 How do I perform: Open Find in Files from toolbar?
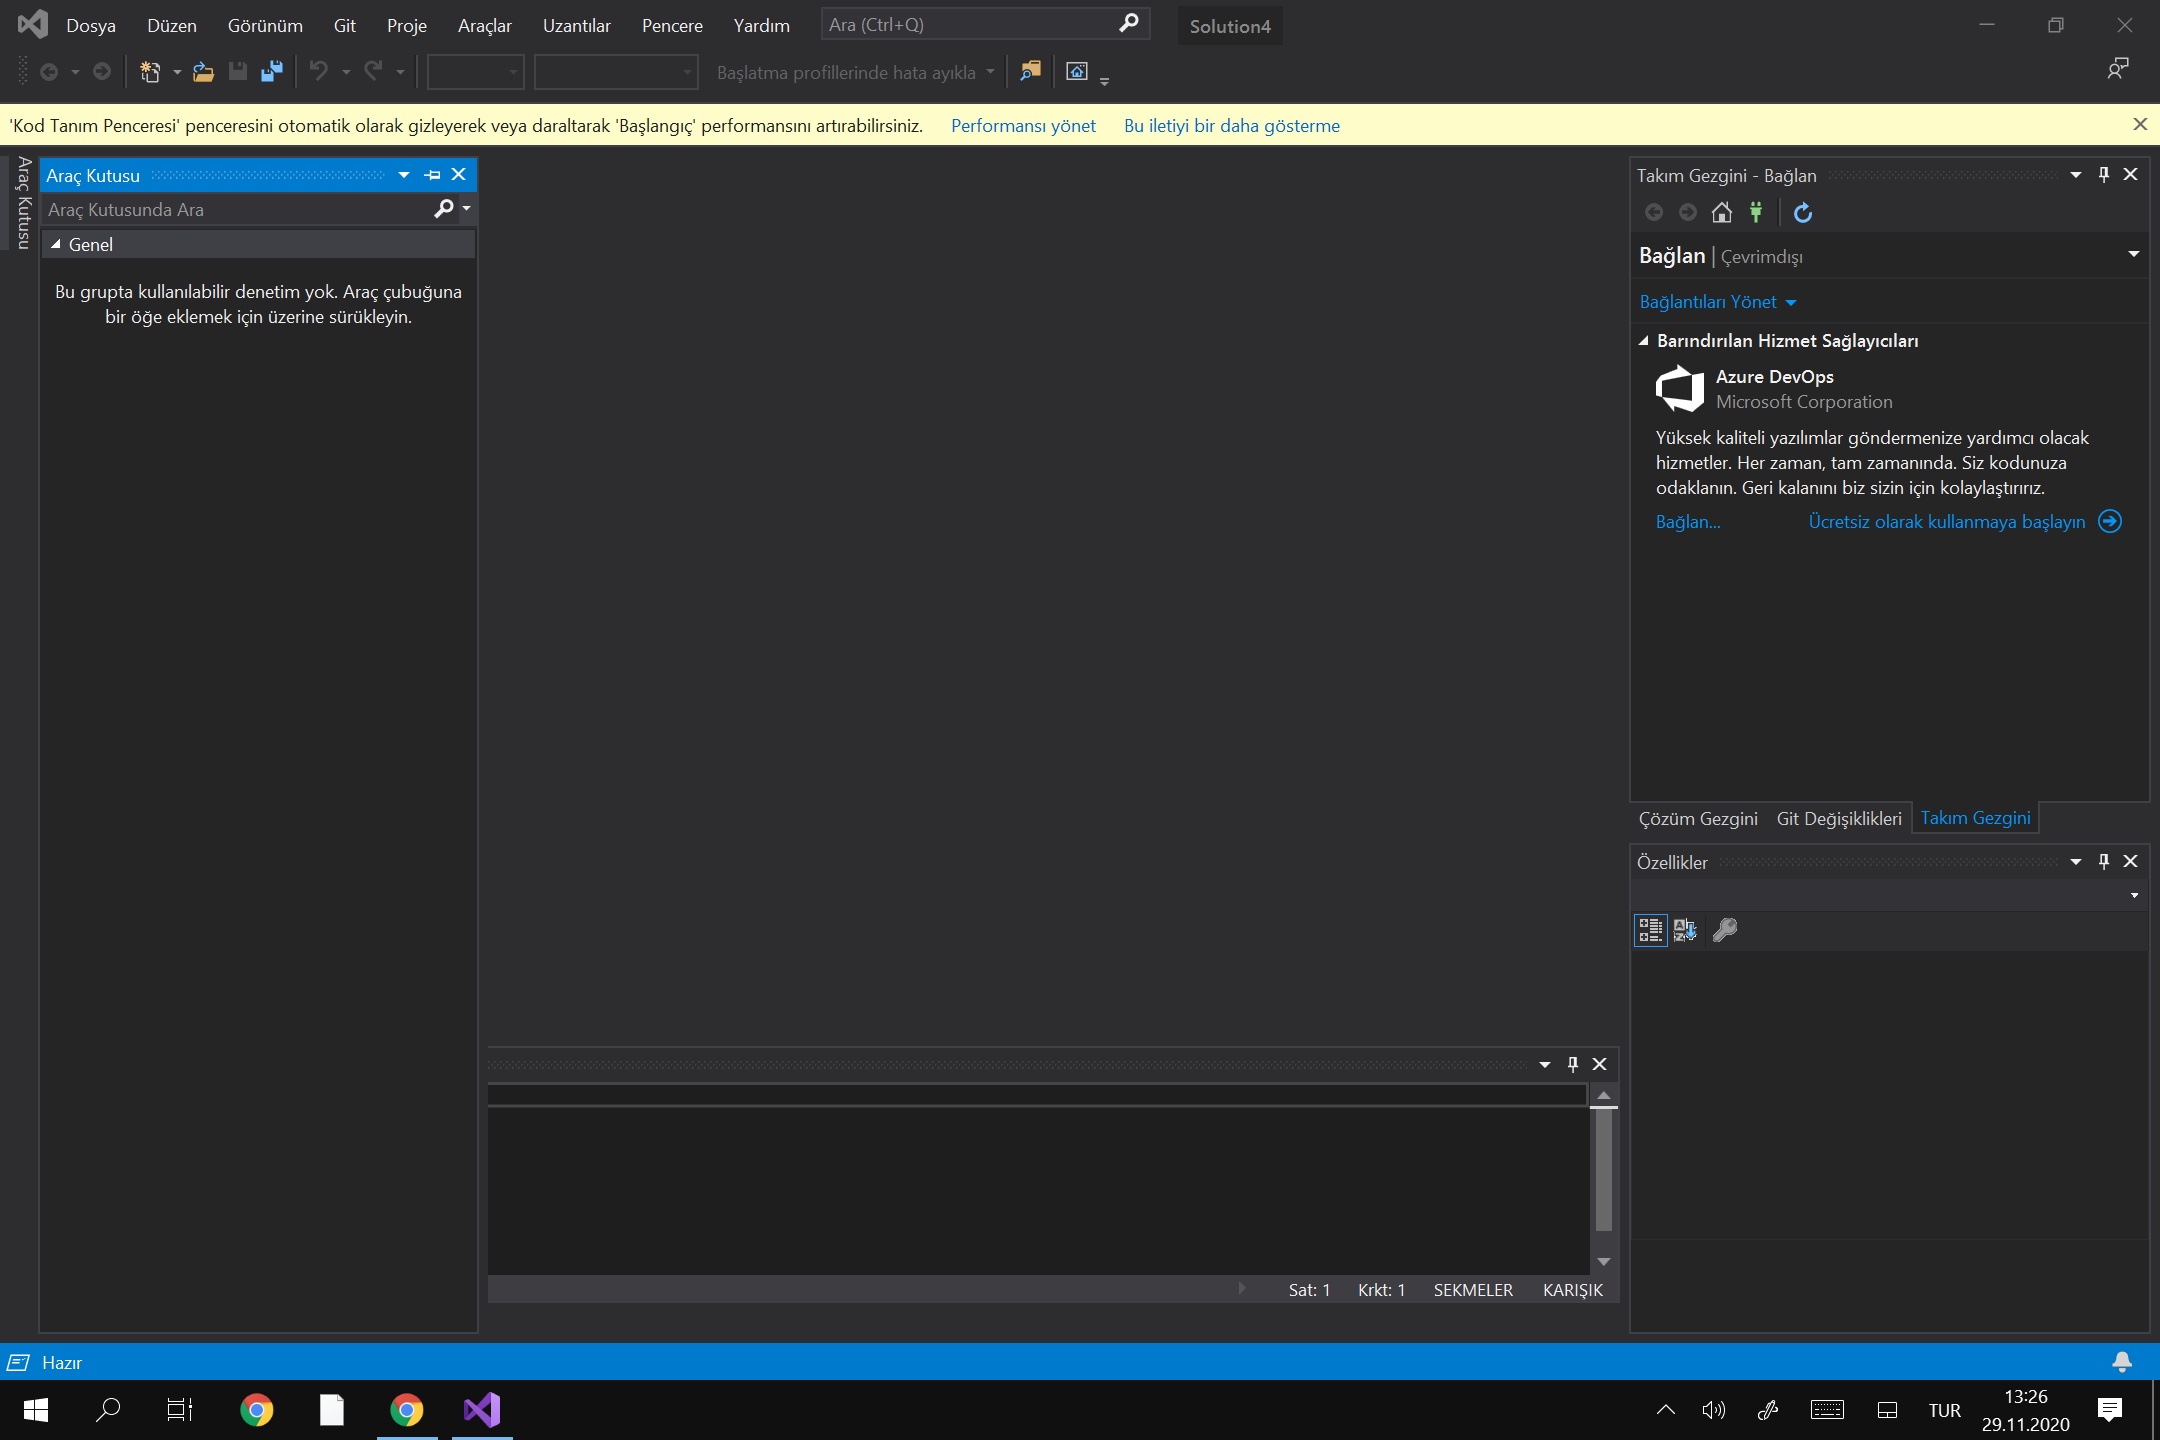click(1030, 71)
